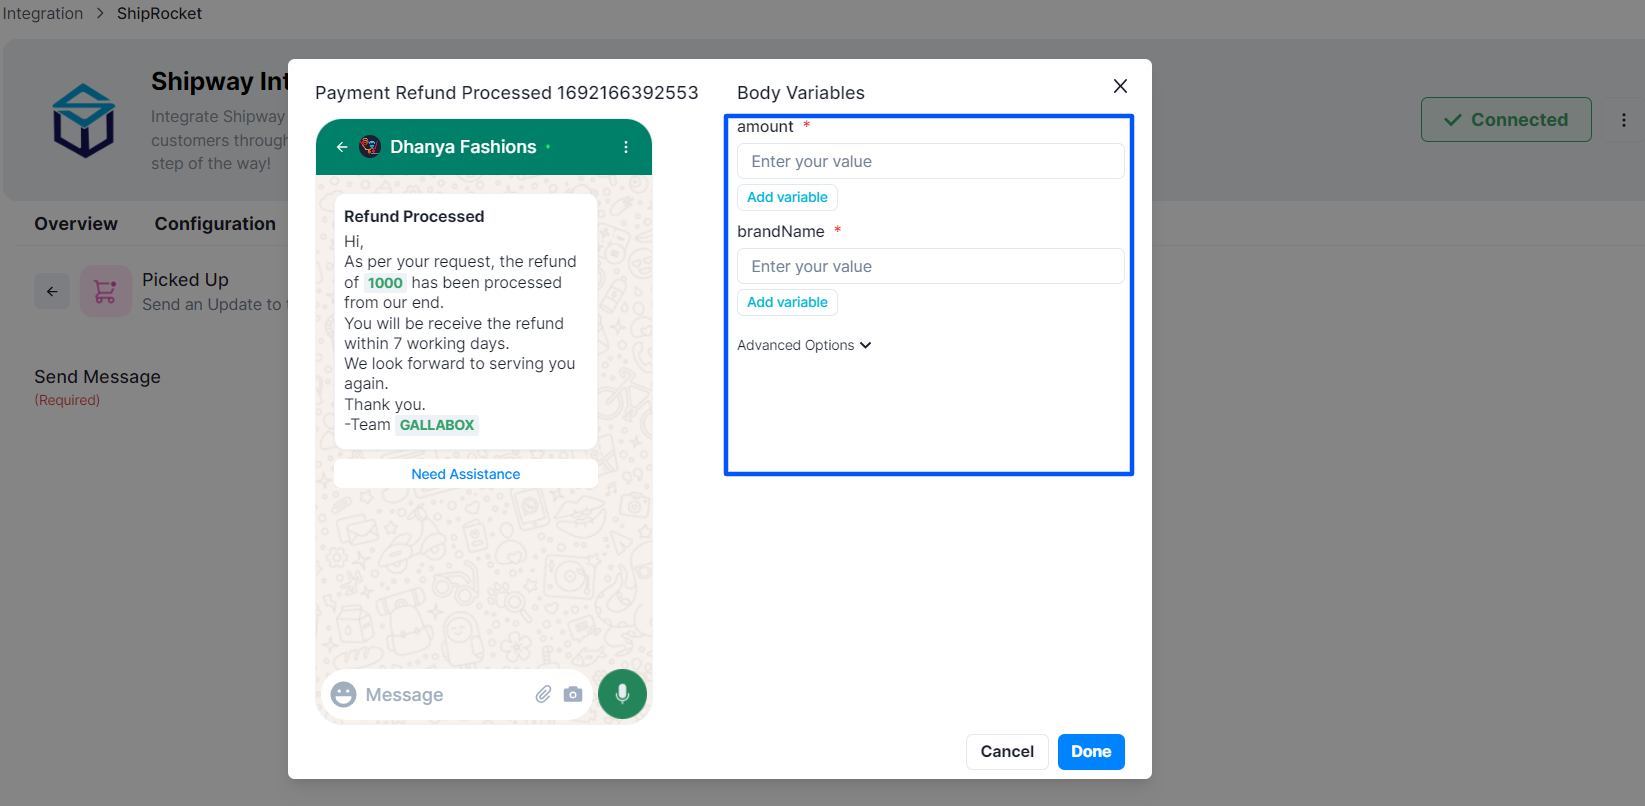The height and width of the screenshot is (806, 1645).
Task: Cancel the body variables dialog
Action: [1007, 752]
